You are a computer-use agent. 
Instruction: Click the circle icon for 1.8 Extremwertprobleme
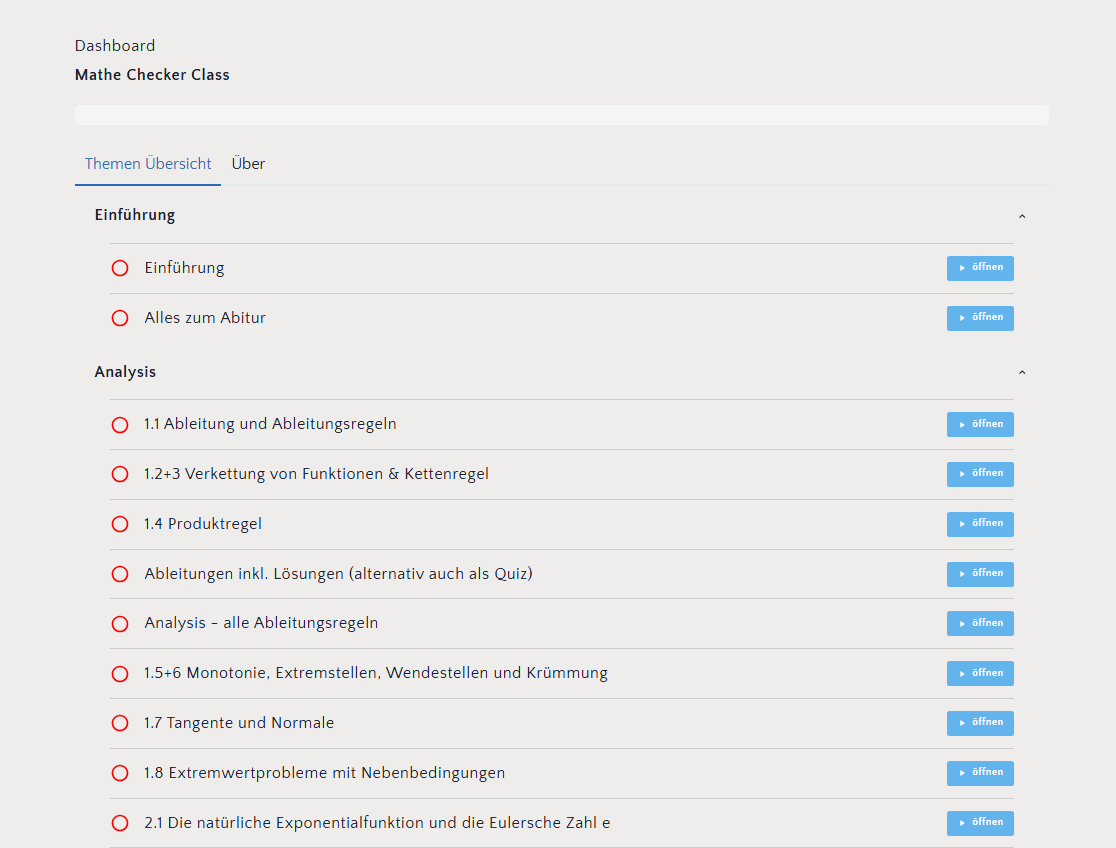point(120,773)
